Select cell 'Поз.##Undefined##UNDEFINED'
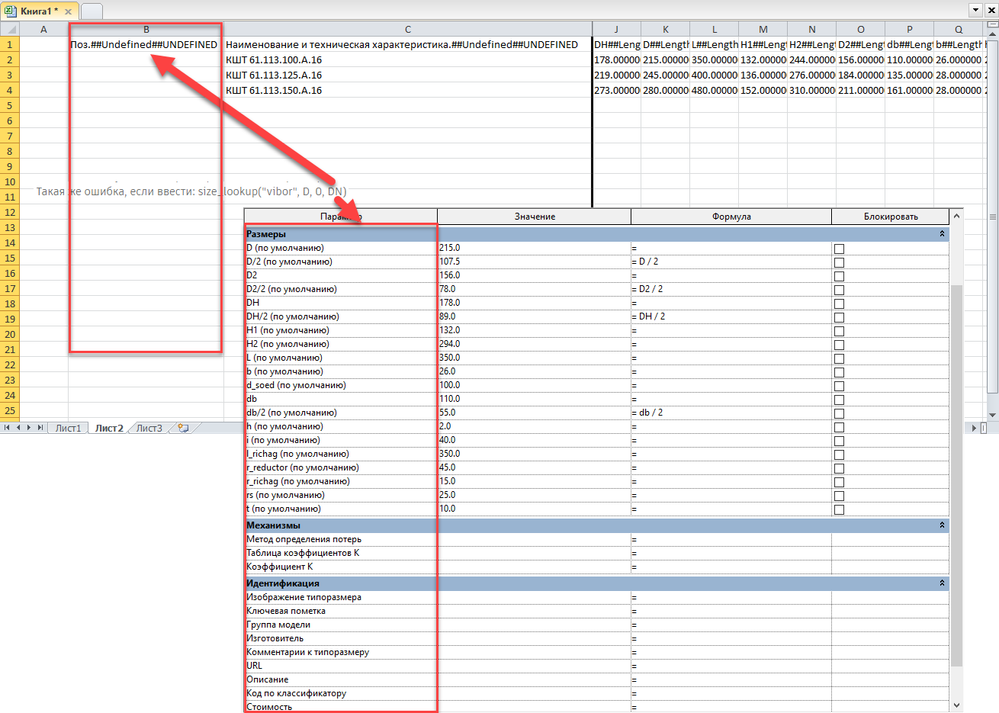The image size is (999, 713). point(146,45)
